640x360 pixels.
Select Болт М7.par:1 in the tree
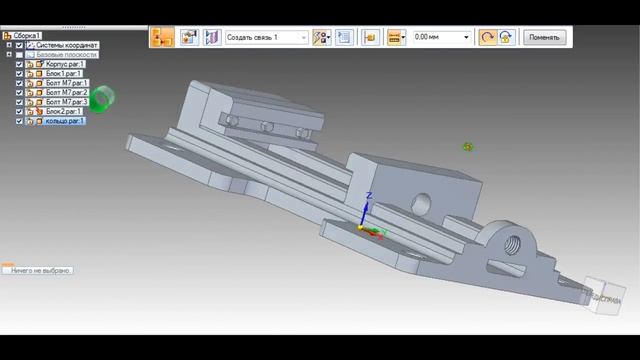[67, 83]
